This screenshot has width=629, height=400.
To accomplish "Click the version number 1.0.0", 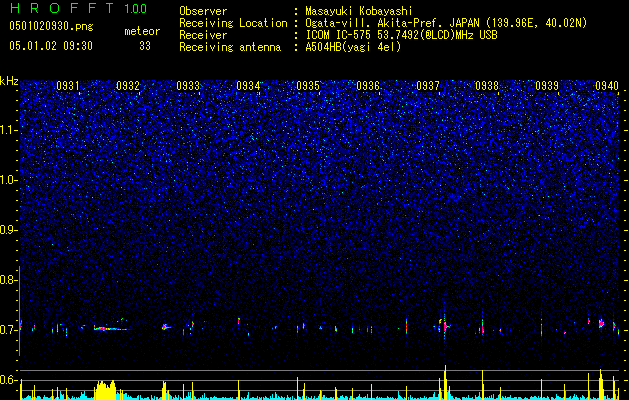I will coord(136,9).
